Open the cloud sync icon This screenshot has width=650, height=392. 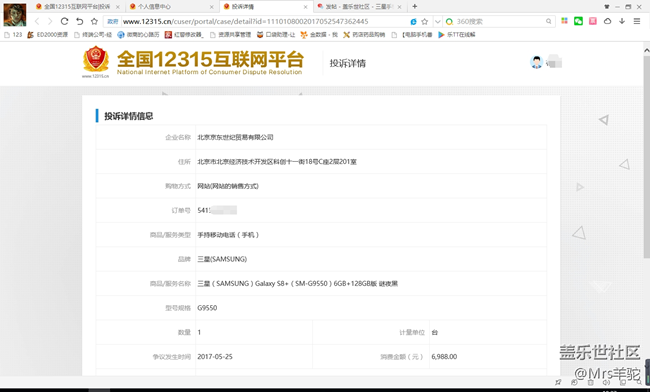point(607,21)
